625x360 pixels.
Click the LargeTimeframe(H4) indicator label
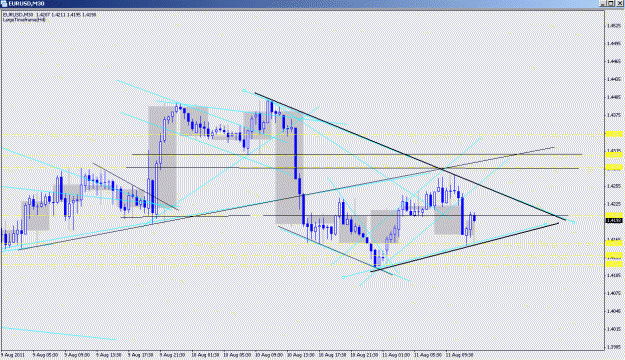[24, 20]
